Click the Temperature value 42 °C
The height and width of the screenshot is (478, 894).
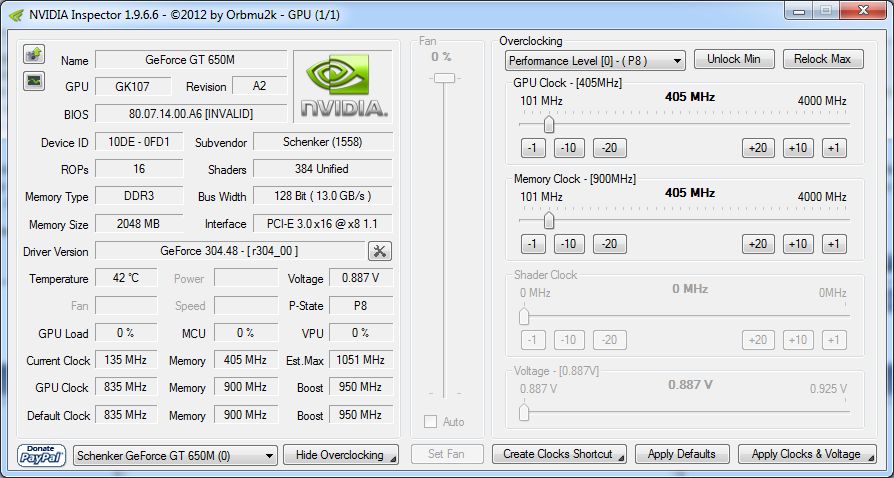[x=126, y=278]
